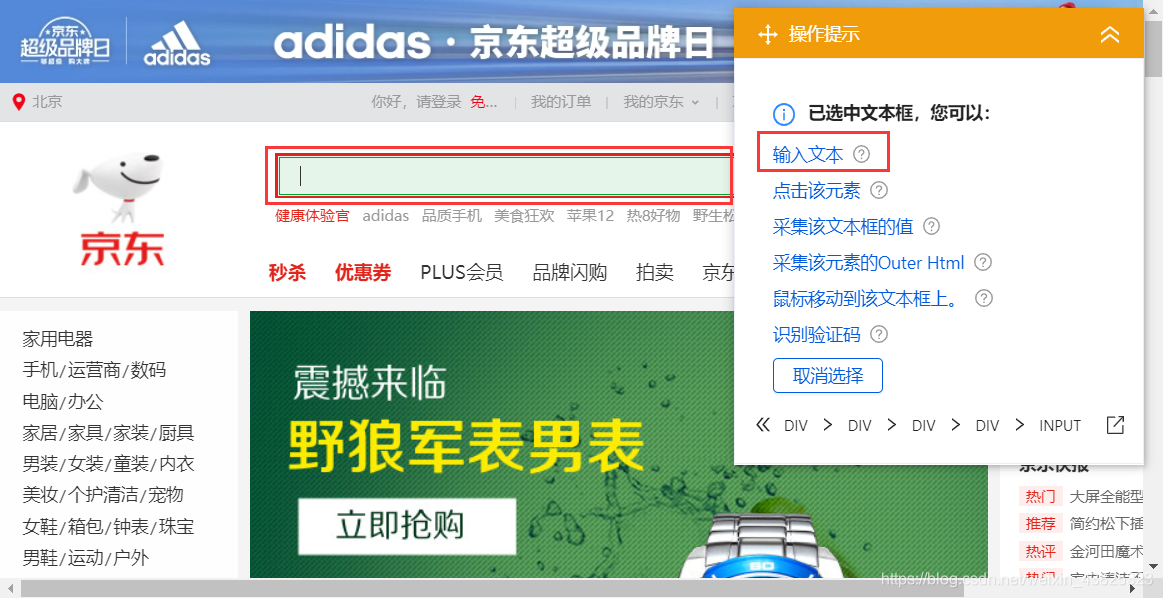The width and height of the screenshot is (1163, 598).
Task: Open help icon next to 点击该元素
Action: click(878, 191)
